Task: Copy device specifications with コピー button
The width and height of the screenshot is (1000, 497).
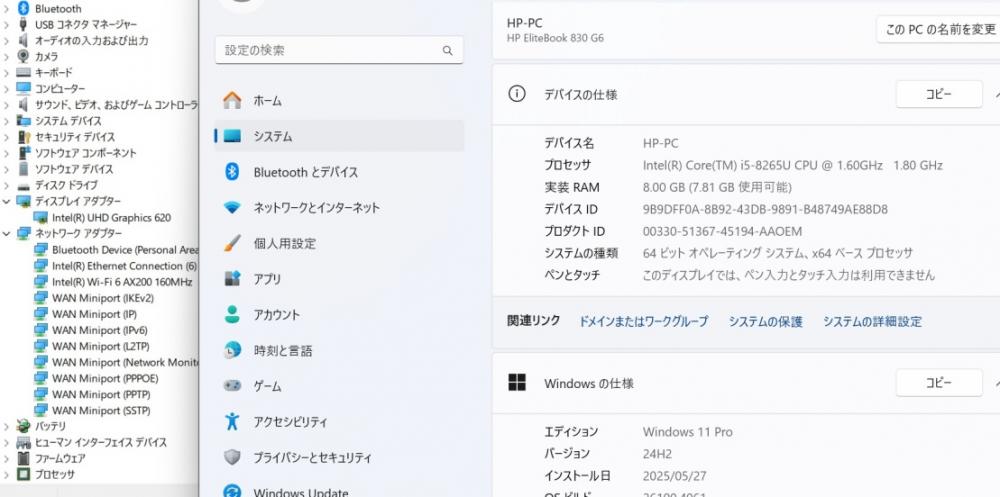Action: tap(939, 94)
